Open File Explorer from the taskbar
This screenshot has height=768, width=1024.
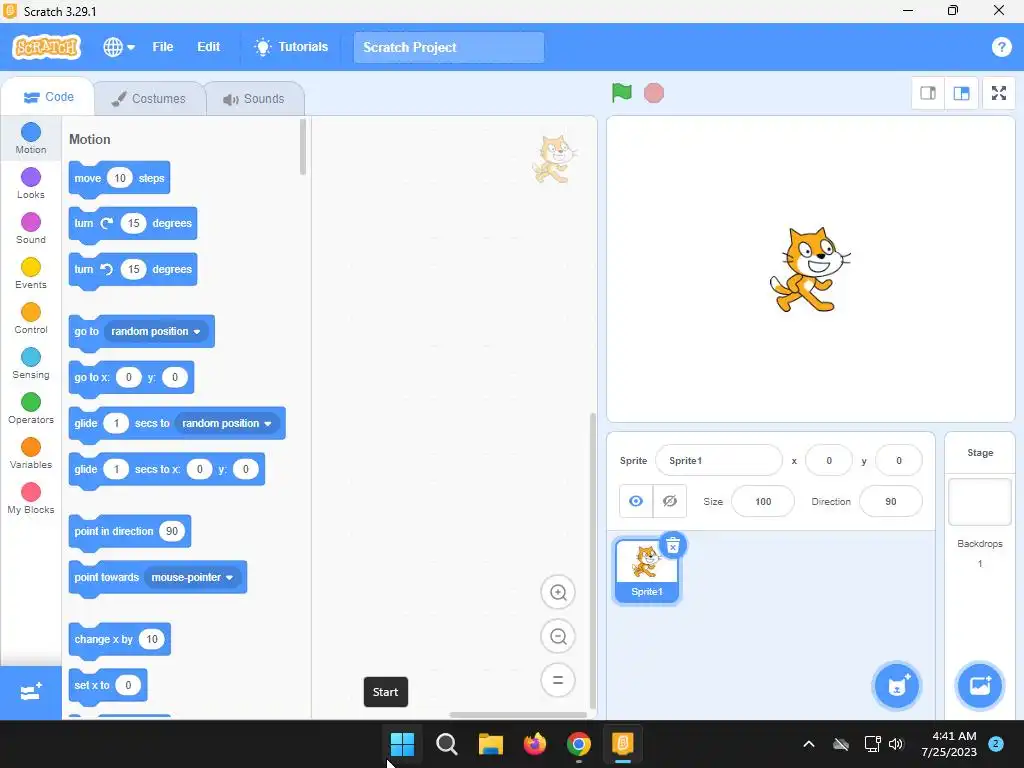[490, 744]
